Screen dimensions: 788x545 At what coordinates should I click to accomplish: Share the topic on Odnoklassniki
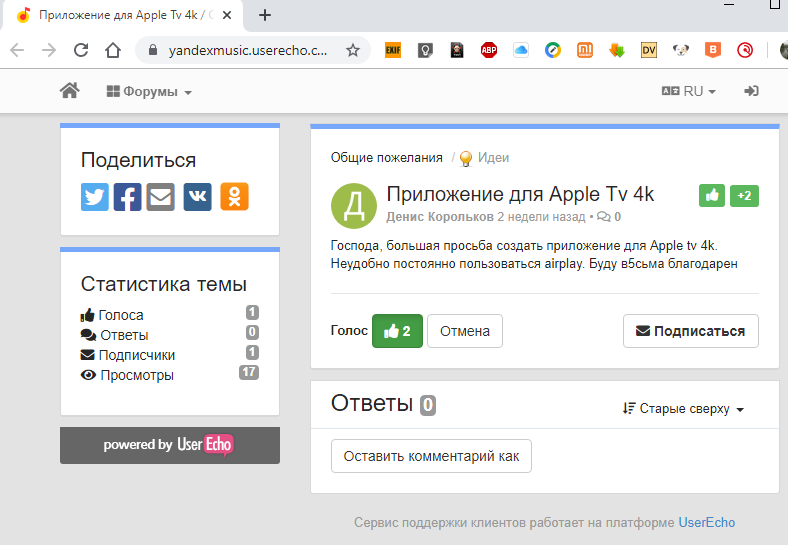click(x=234, y=197)
